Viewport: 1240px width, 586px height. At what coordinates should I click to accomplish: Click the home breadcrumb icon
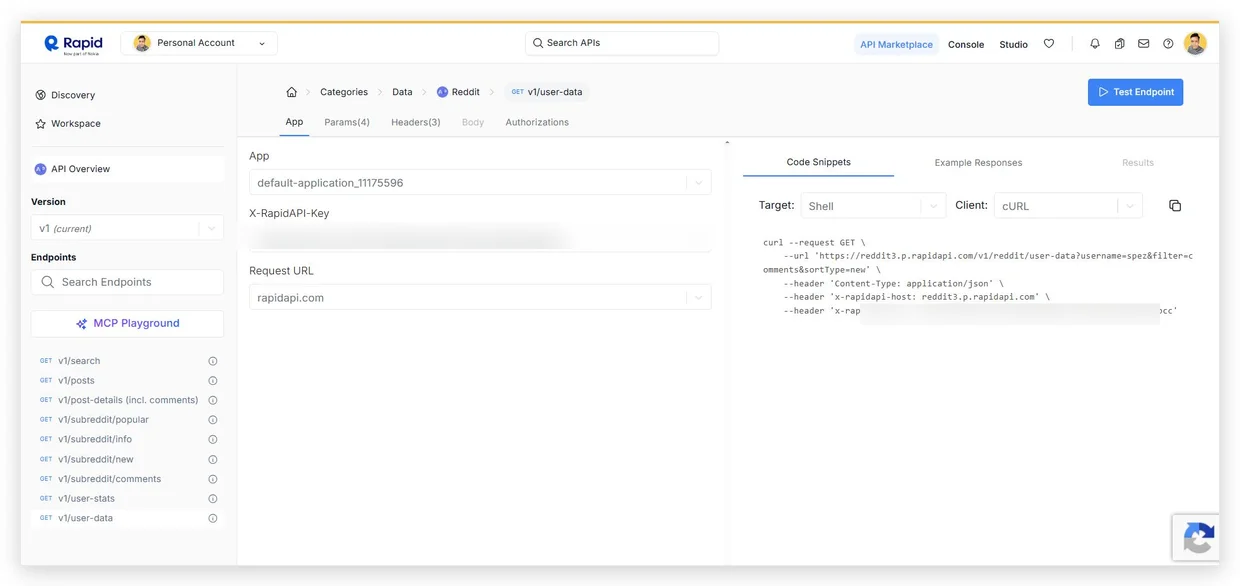click(291, 92)
